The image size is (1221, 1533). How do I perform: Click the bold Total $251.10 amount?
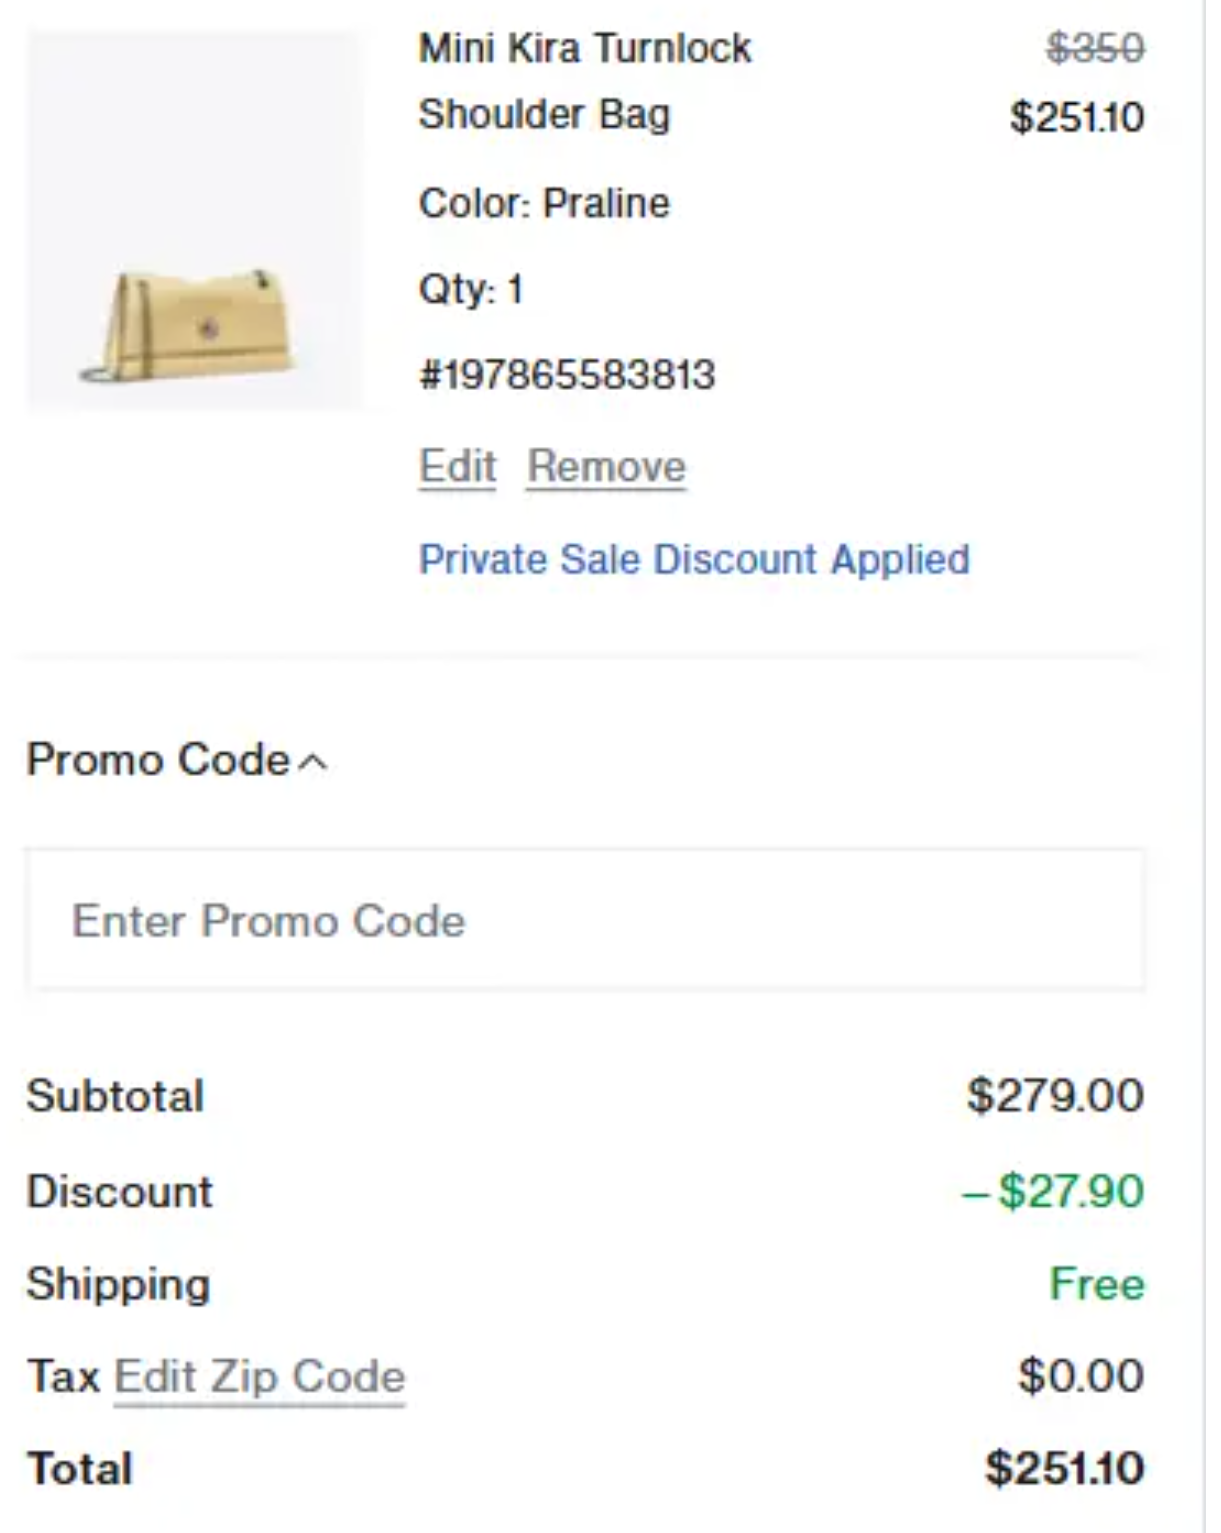[x=1064, y=1468]
